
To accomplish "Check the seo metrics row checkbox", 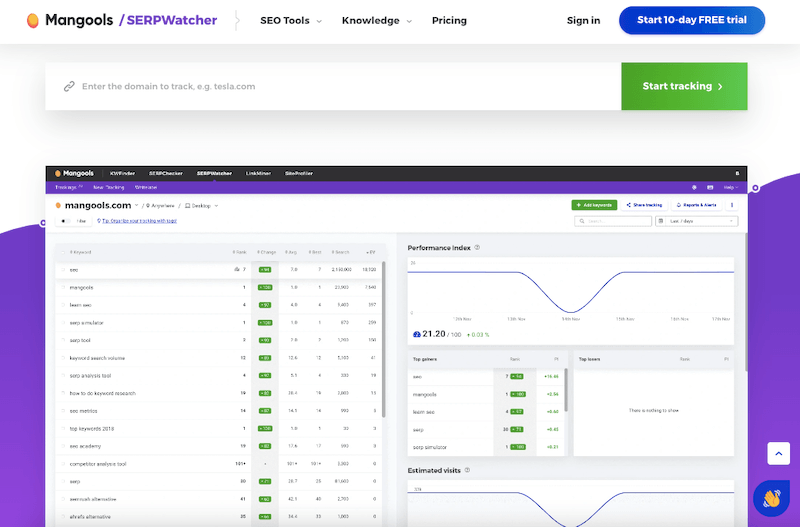I will click(x=64, y=411).
